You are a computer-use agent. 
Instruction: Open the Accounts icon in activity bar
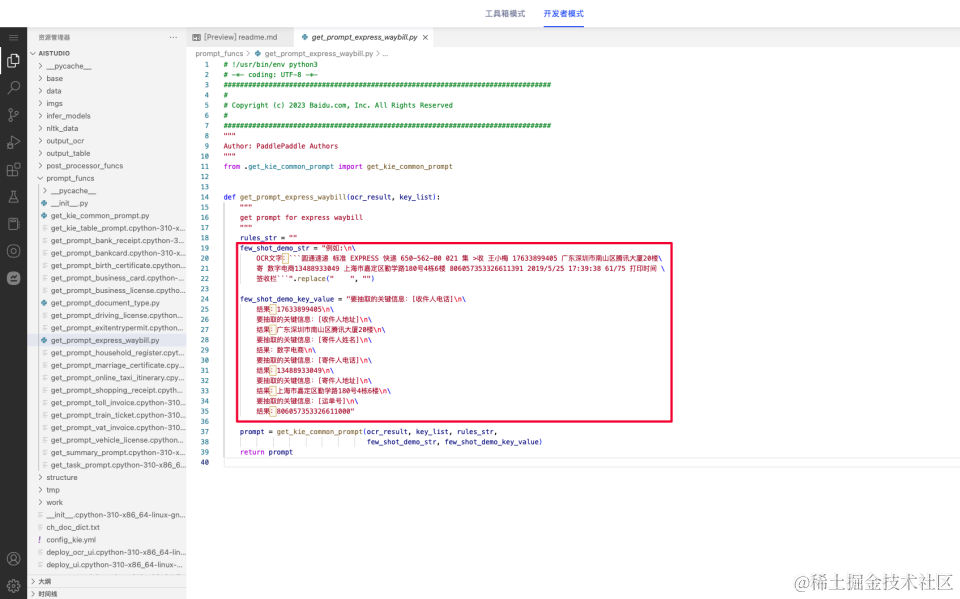pos(13,559)
